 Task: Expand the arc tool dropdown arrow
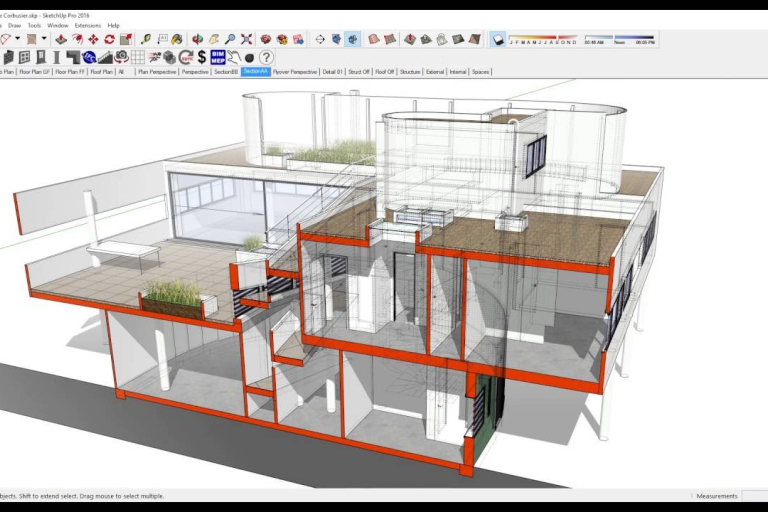18,38
